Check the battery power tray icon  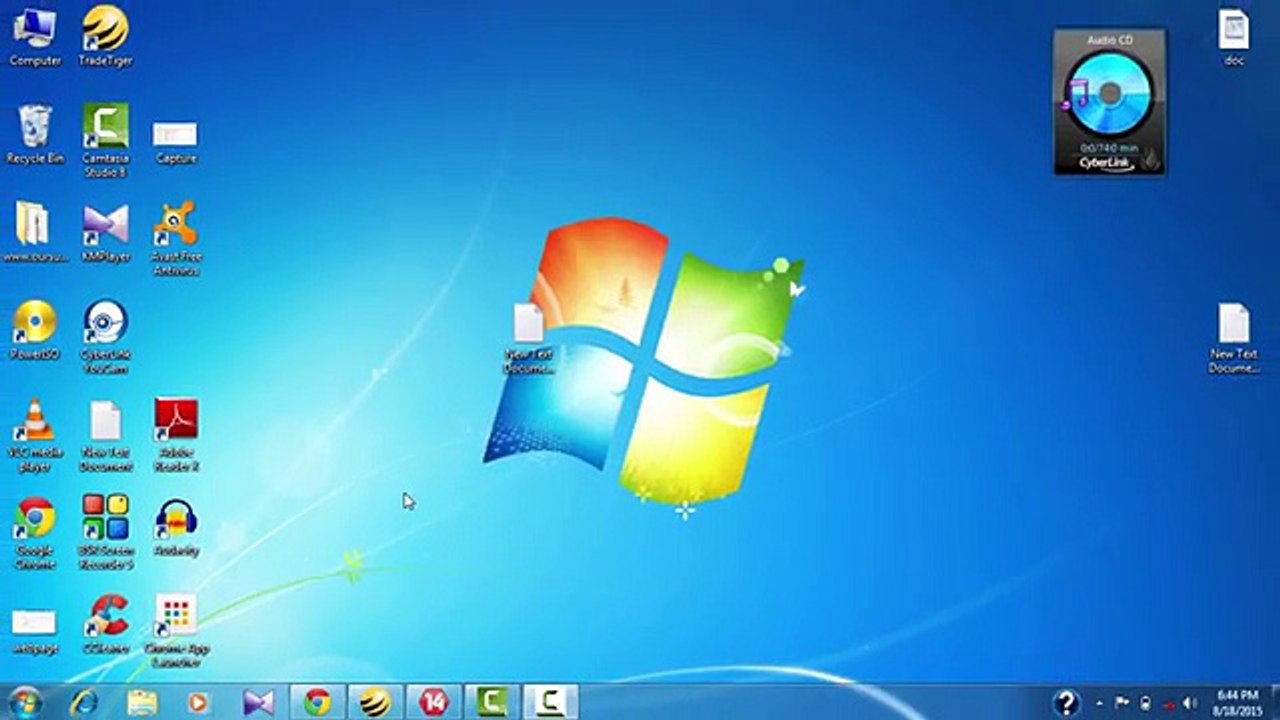point(1145,703)
